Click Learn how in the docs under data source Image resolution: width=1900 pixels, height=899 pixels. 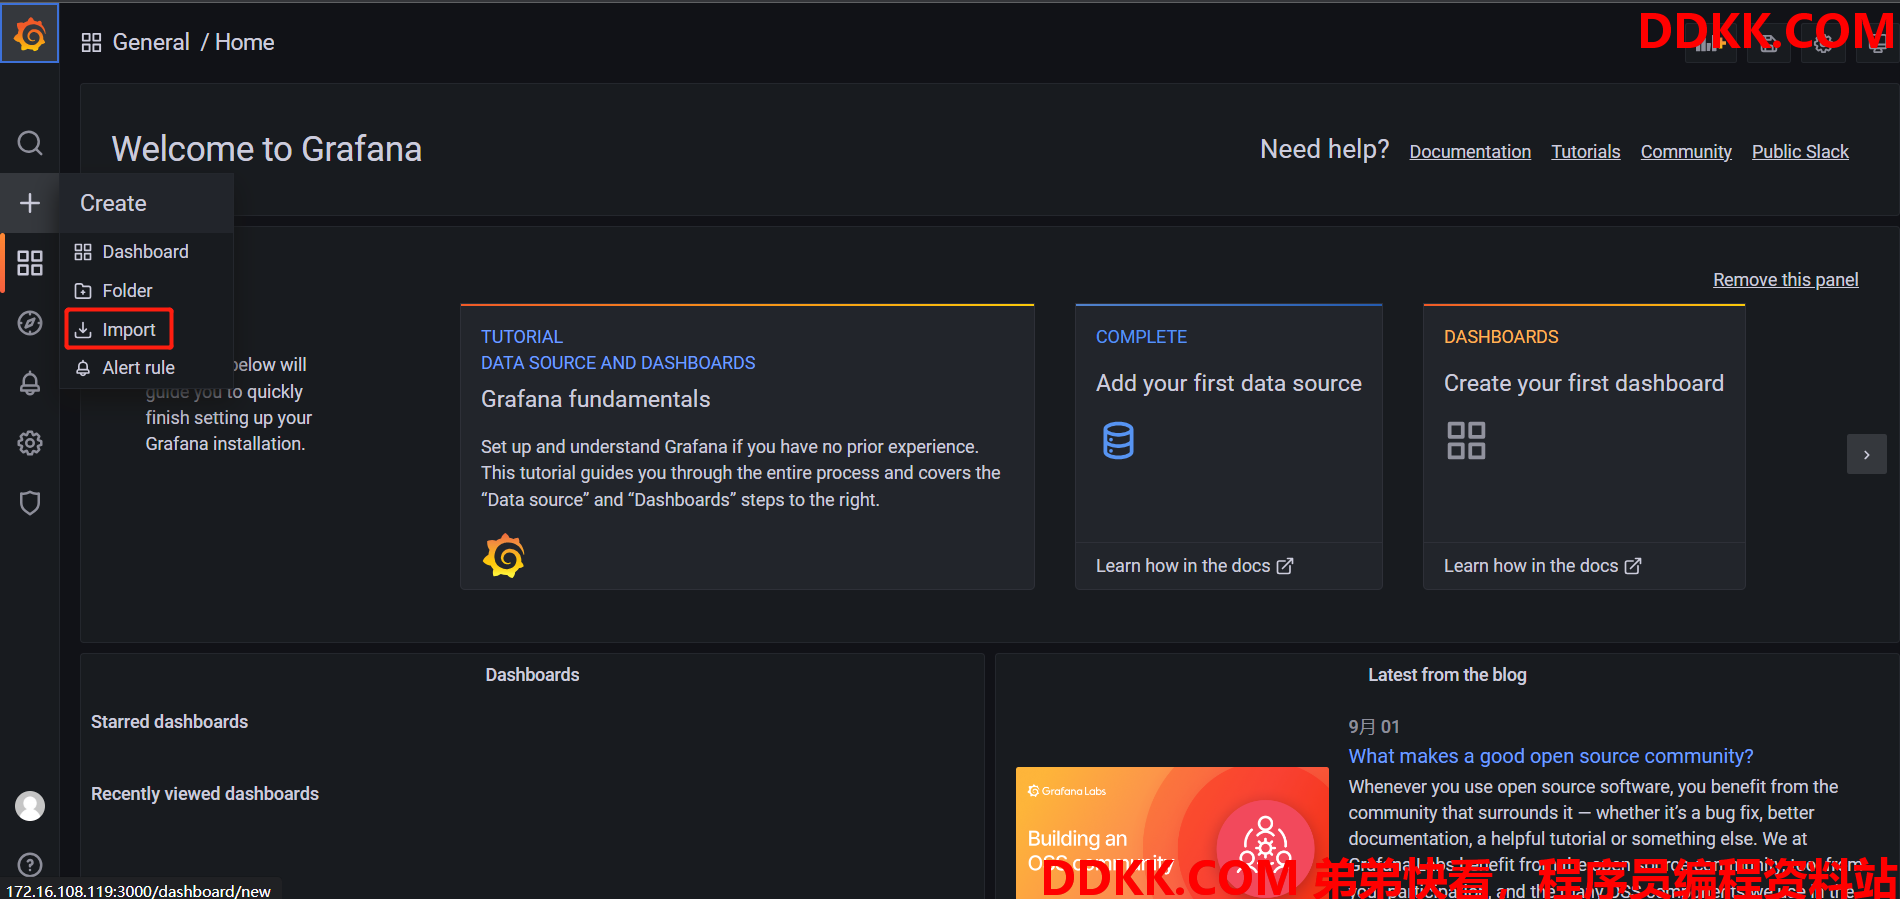coord(1194,566)
